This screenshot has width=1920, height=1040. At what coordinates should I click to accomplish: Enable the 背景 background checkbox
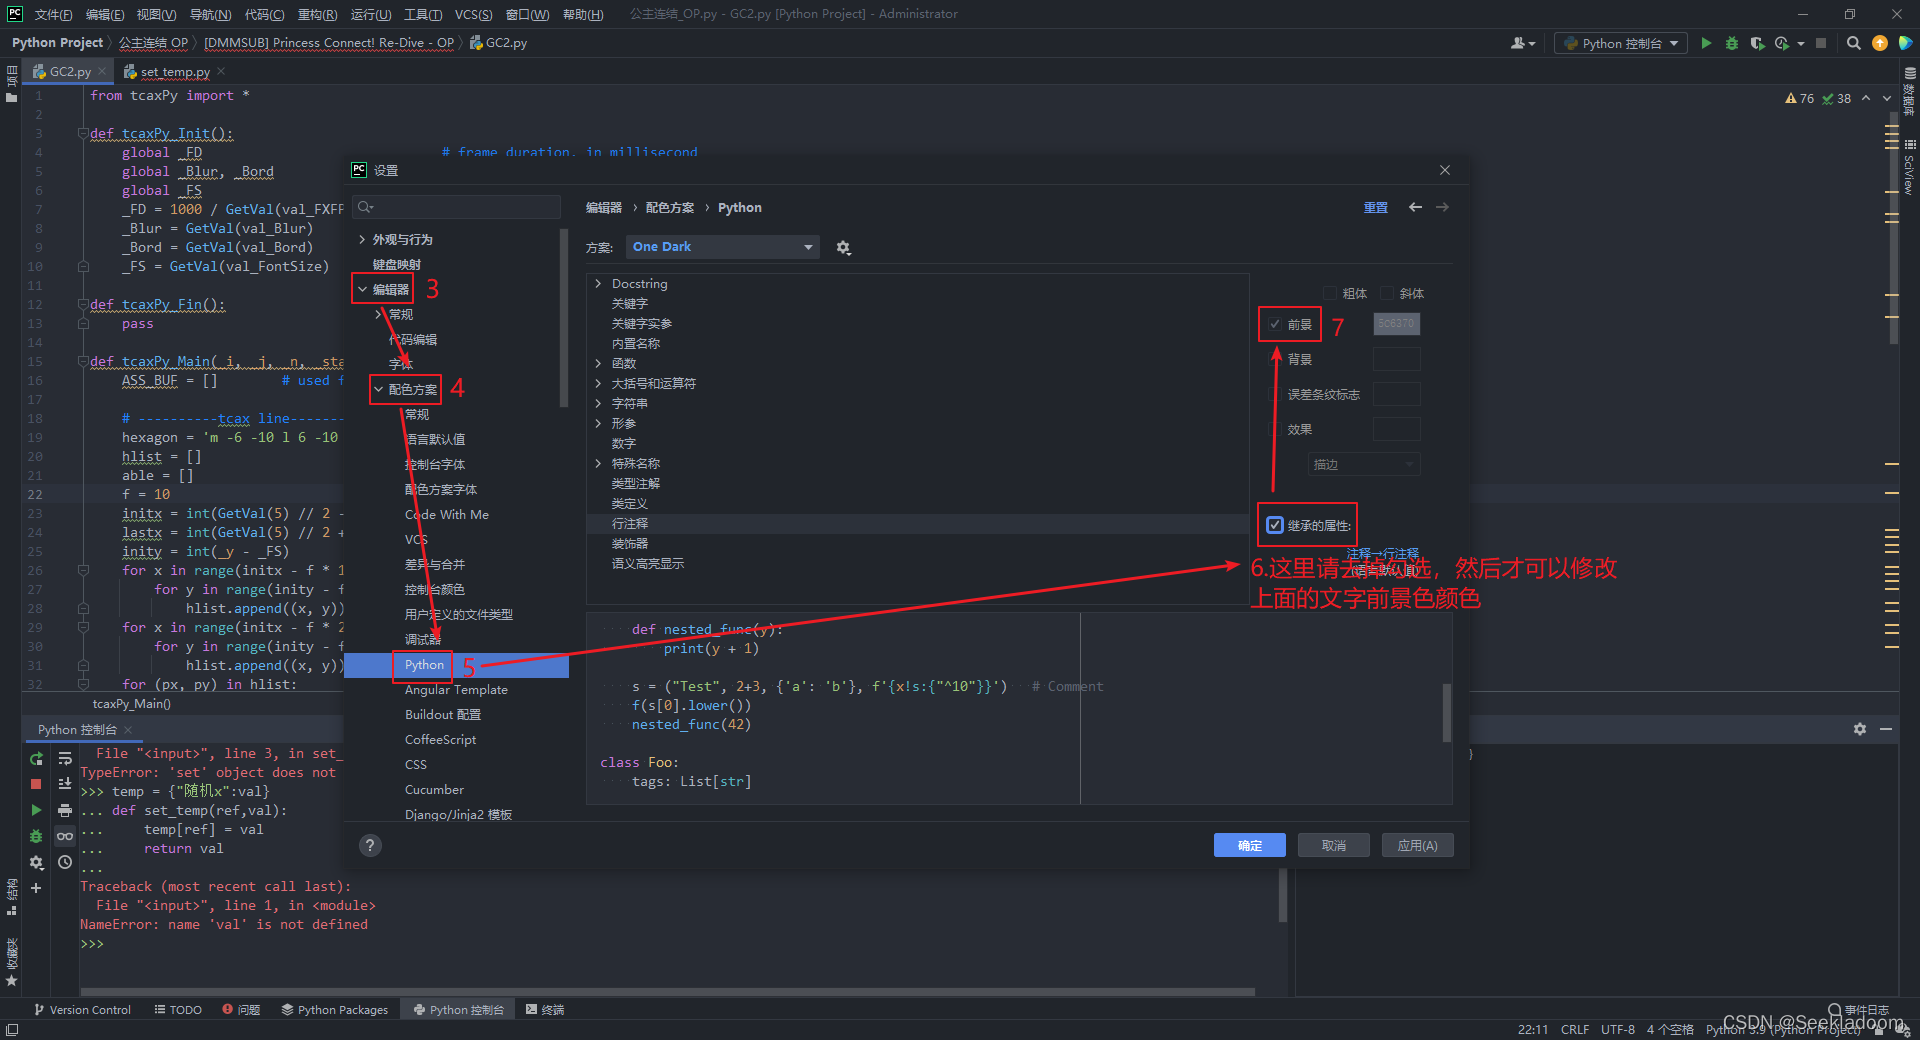1275,359
